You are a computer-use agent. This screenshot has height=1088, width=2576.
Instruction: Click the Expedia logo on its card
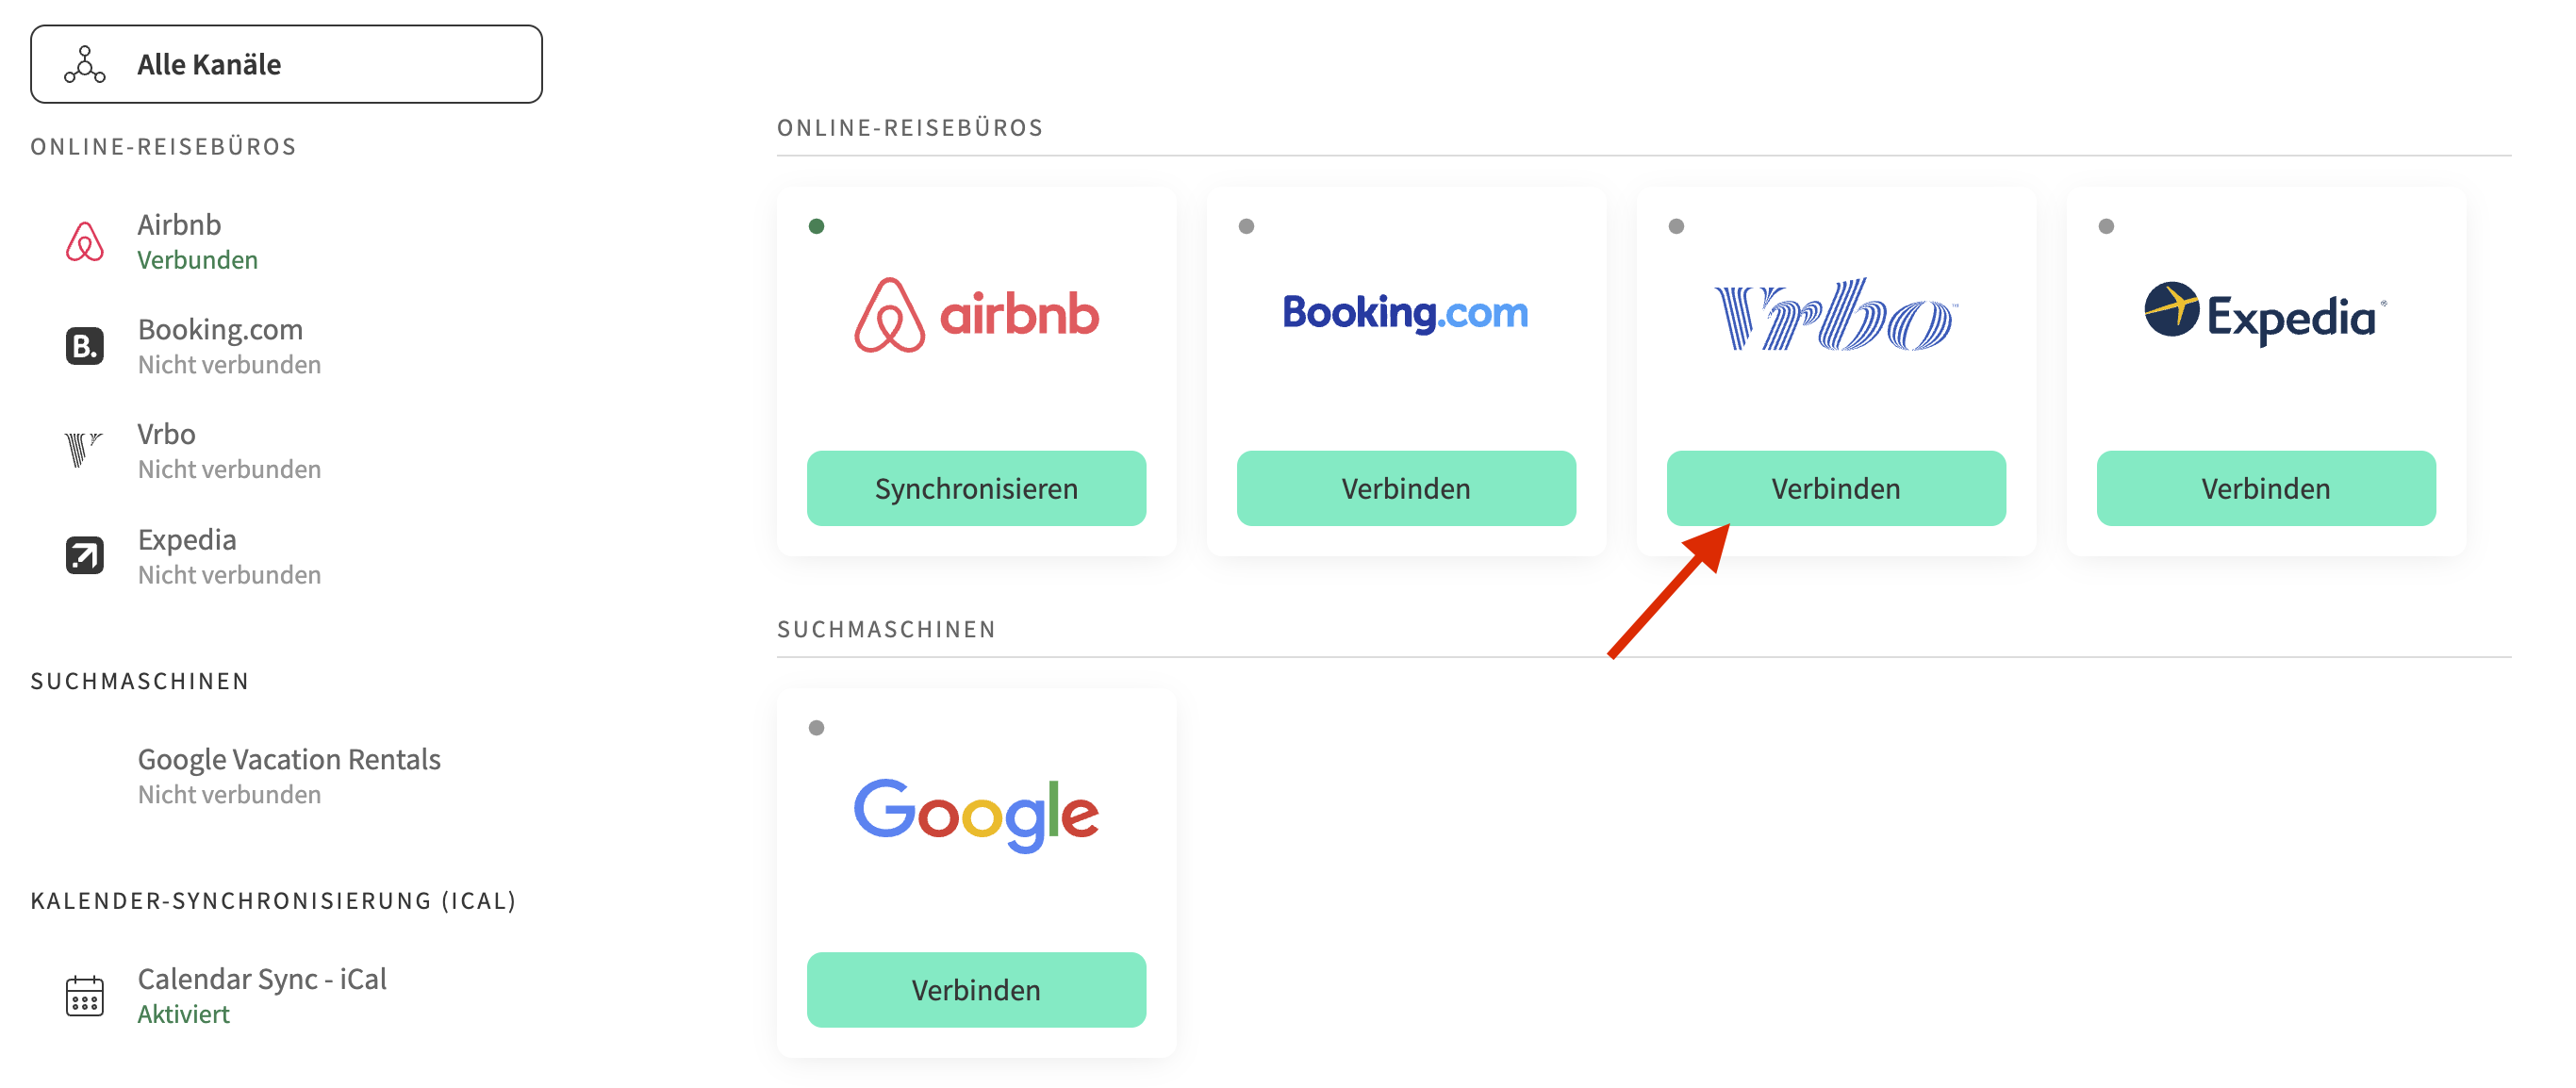pyautogui.click(x=2265, y=315)
